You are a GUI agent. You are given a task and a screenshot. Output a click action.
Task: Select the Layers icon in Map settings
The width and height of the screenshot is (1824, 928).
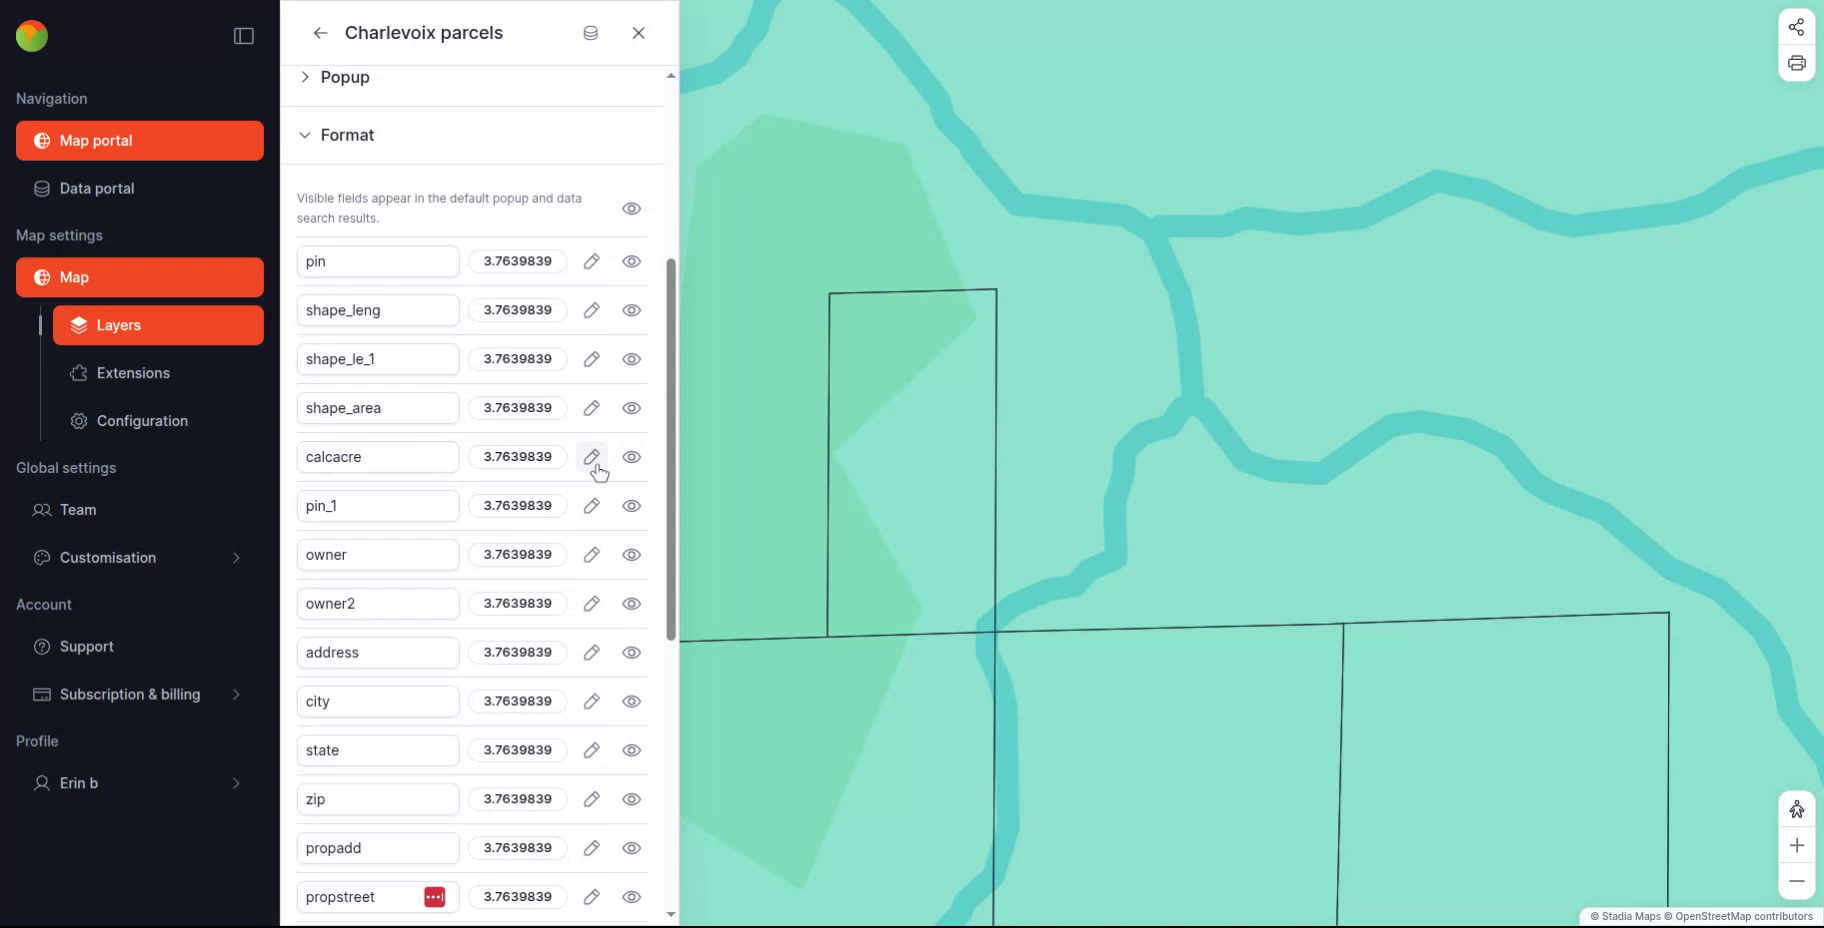pos(79,325)
